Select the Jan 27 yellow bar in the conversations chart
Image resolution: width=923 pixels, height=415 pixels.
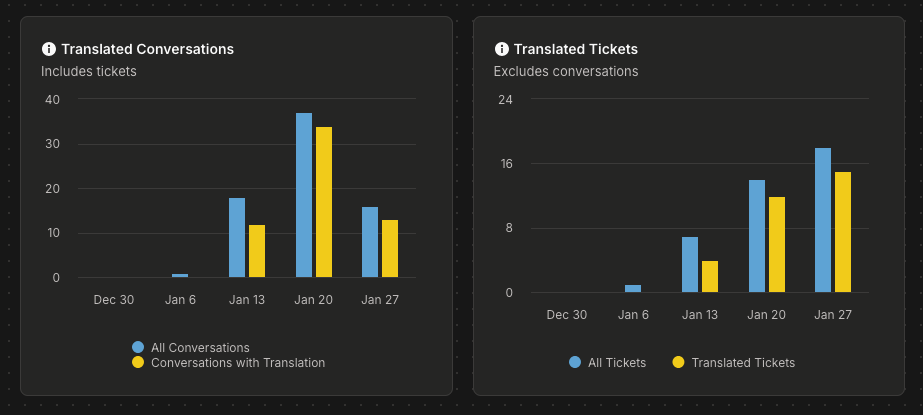(390, 248)
